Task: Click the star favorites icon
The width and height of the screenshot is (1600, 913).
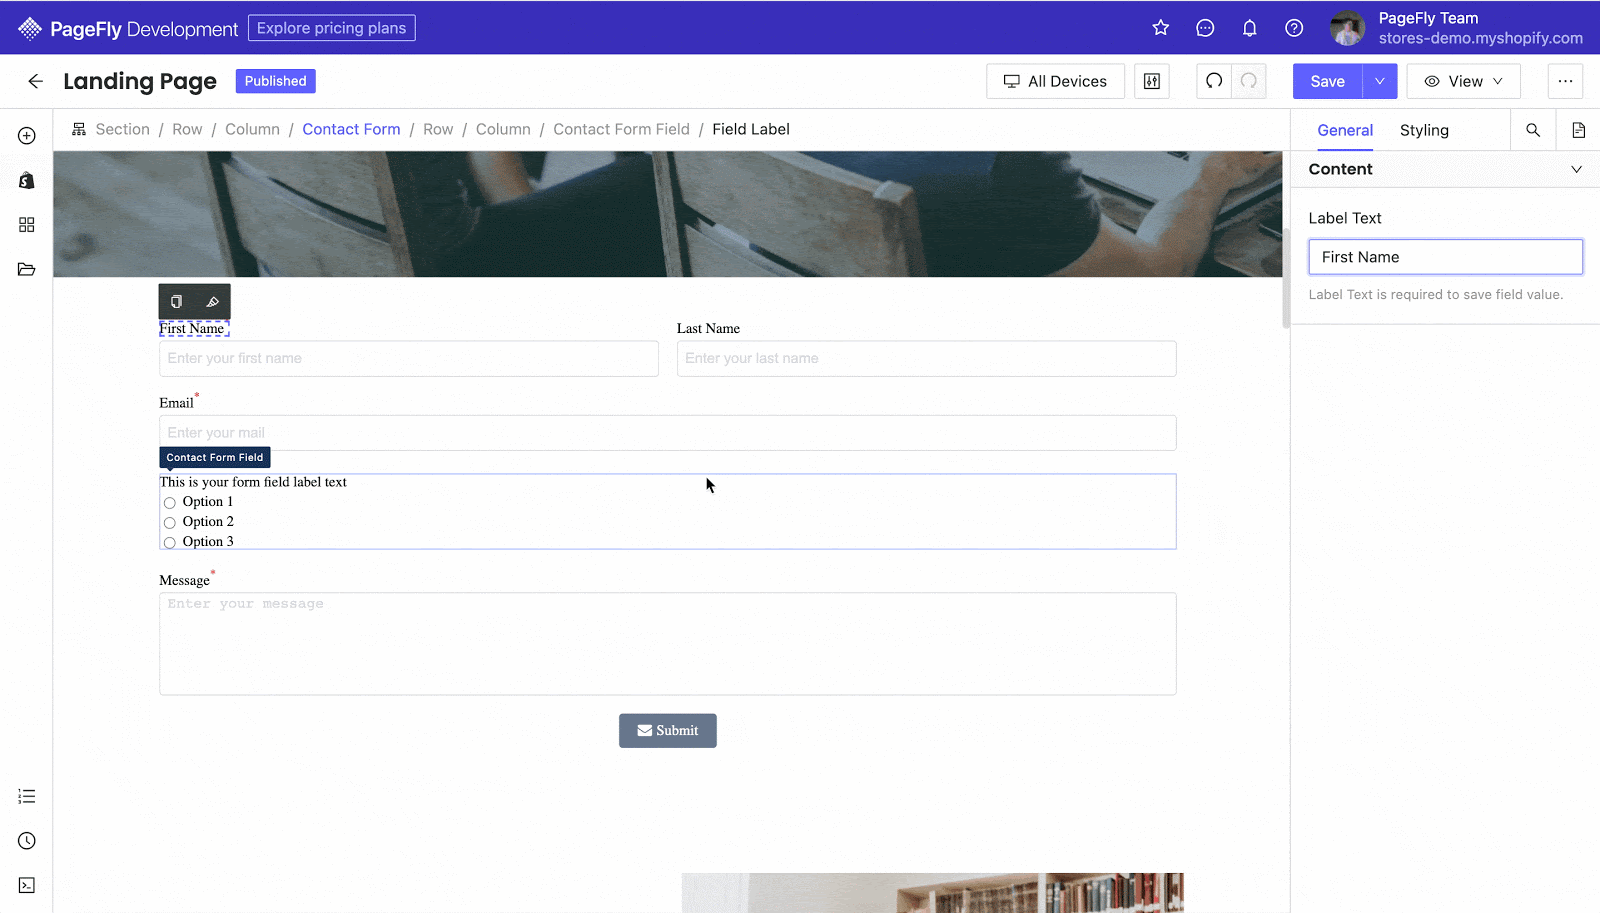Action: coord(1160,28)
